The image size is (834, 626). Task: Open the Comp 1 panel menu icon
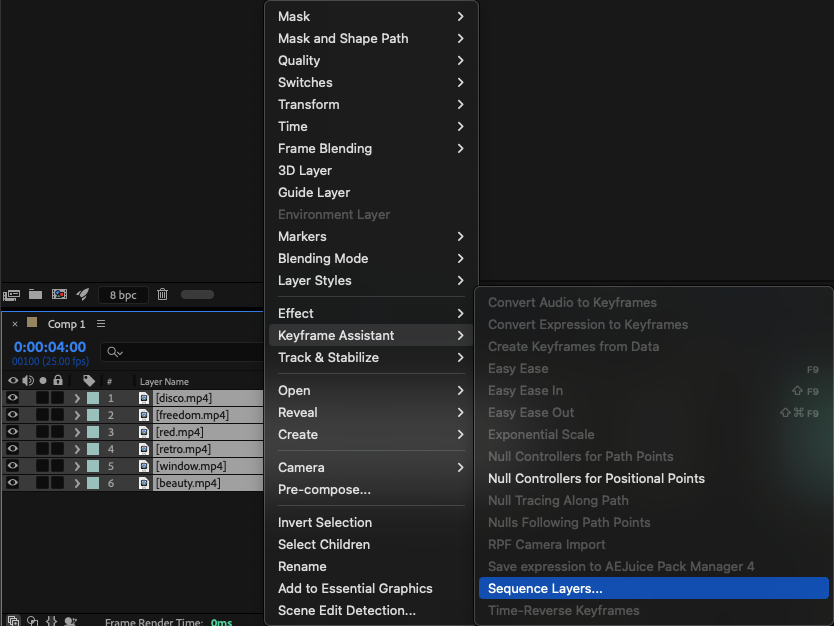point(101,324)
